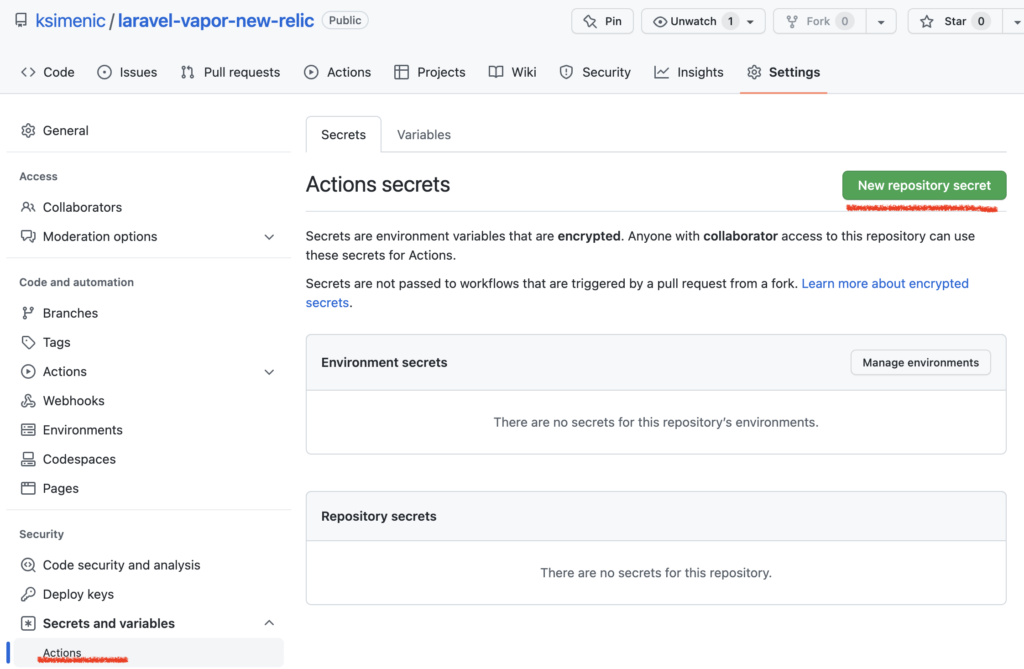Click the Manage environments button
The height and width of the screenshot is (669, 1024).
click(x=920, y=363)
